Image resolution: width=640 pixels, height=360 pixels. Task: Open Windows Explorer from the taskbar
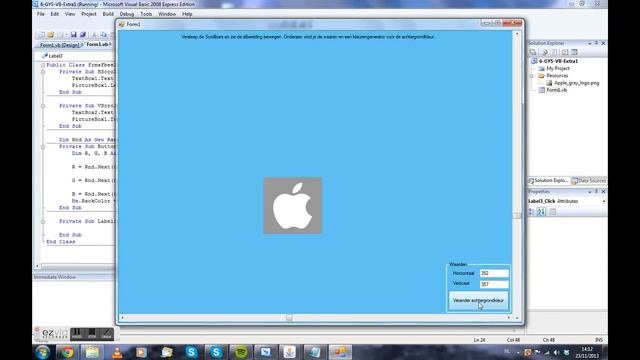[x=92, y=352]
